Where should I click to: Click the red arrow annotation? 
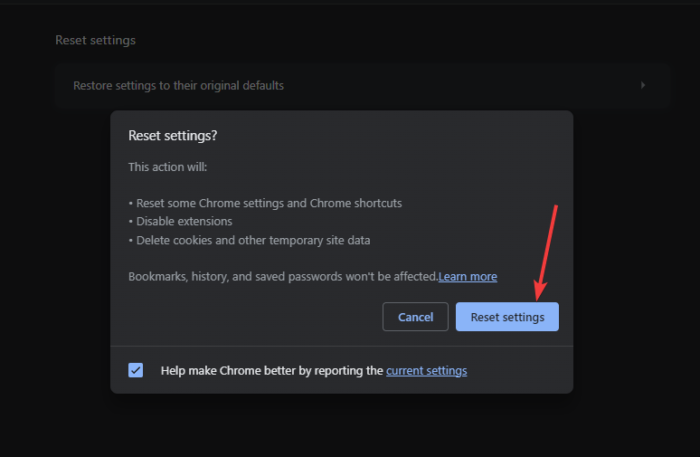pyautogui.click(x=547, y=250)
